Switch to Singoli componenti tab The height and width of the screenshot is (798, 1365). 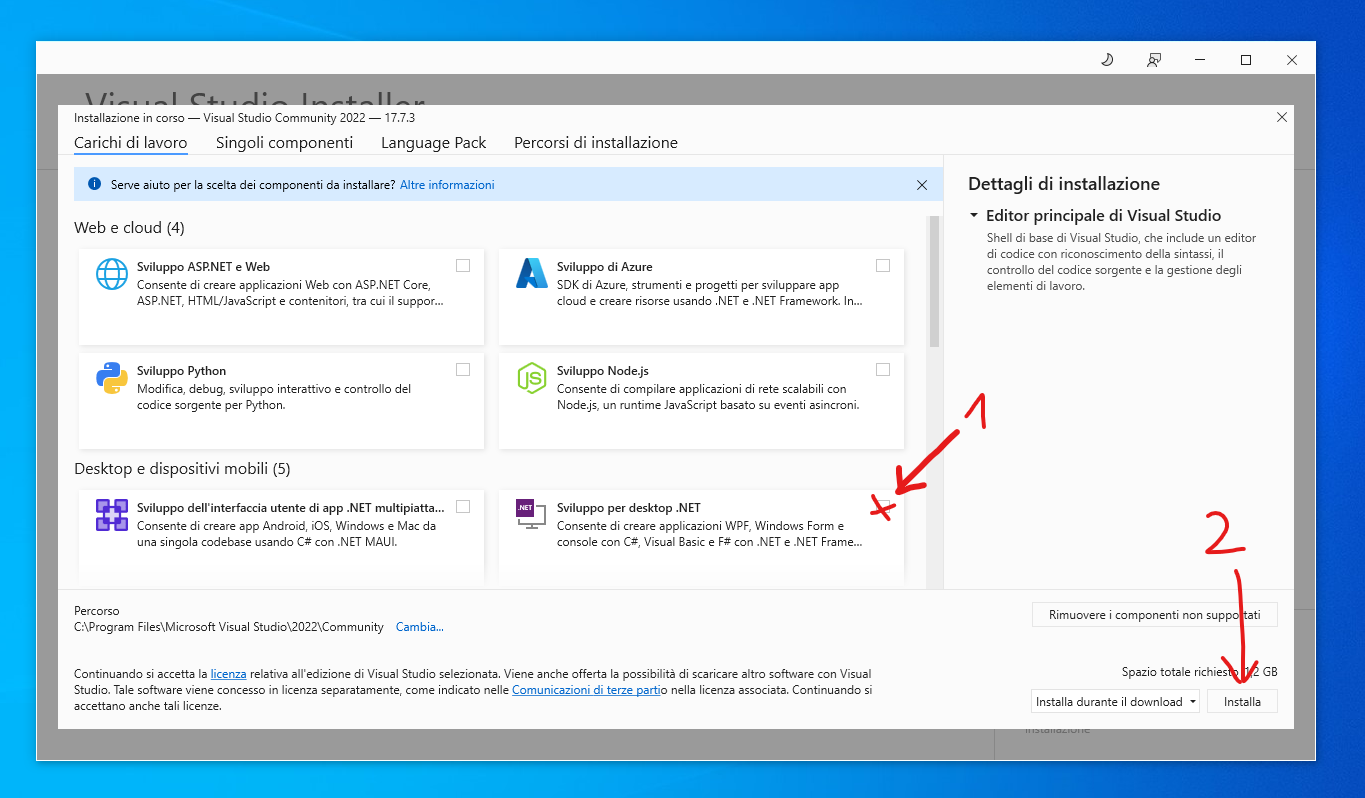pos(284,143)
